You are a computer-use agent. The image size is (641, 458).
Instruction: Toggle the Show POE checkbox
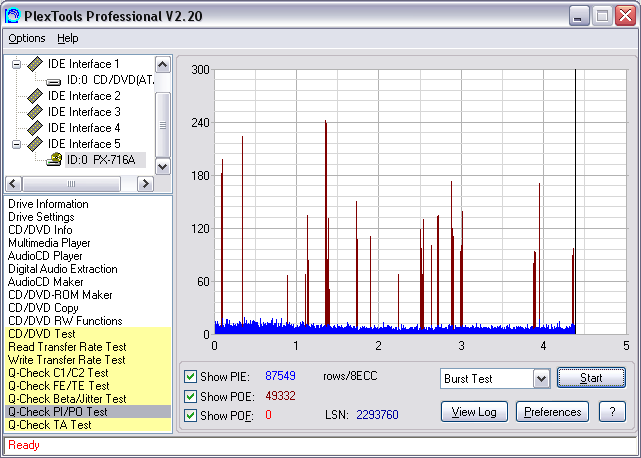[190, 396]
